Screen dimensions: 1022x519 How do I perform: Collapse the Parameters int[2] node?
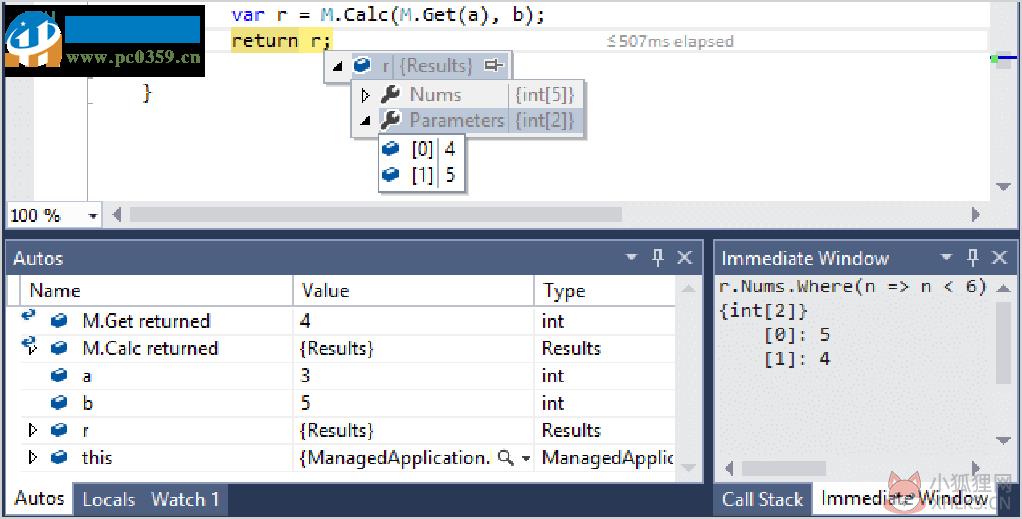click(365, 121)
